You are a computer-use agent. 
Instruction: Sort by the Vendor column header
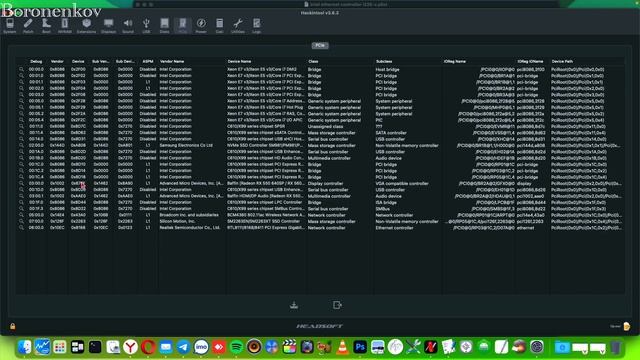pyautogui.click(x=57, y=62)
